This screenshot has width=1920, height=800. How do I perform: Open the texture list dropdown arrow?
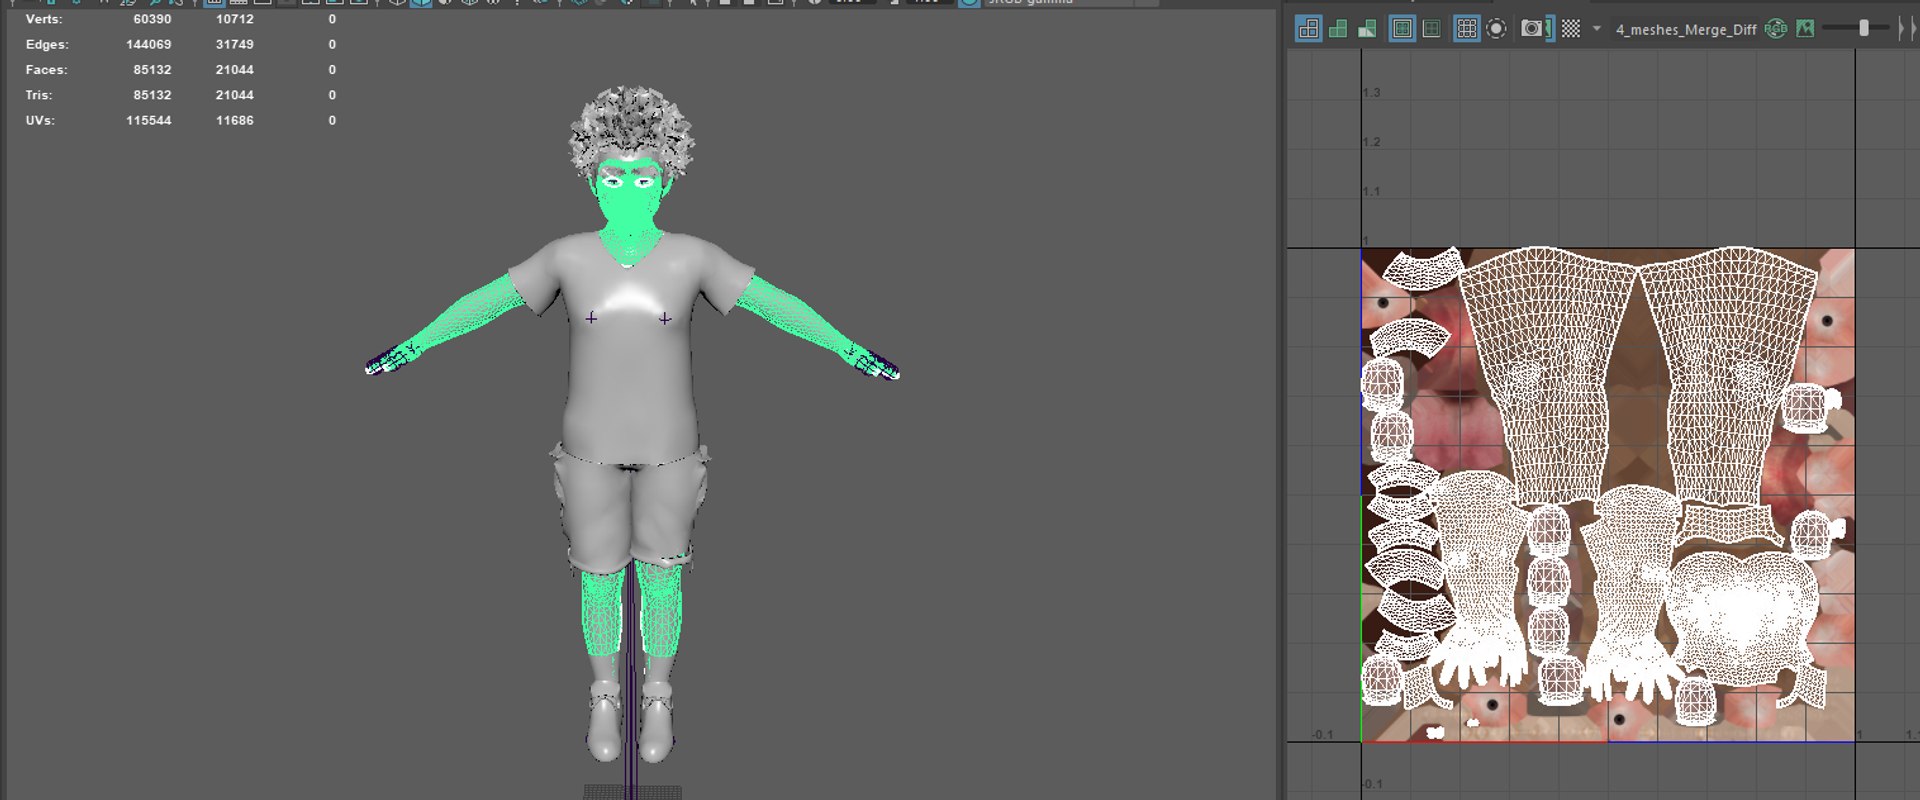(x=1596, y=29)
